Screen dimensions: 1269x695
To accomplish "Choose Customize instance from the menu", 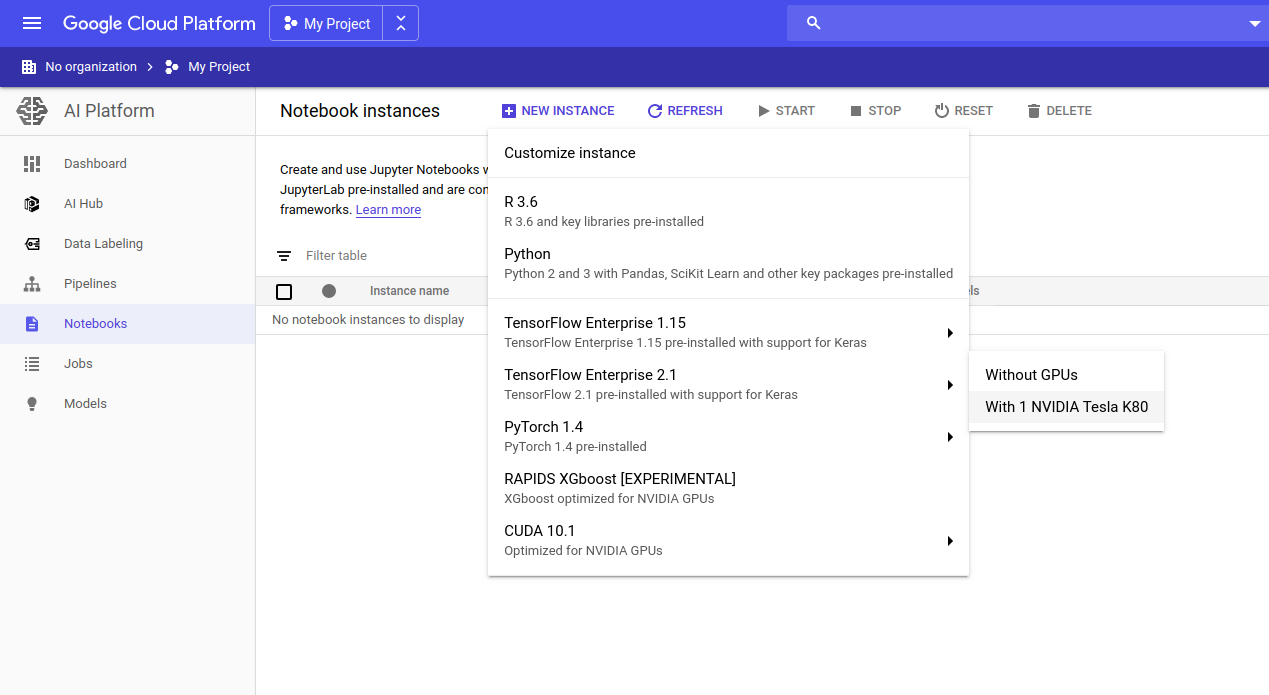I will pyautogui.click(x=728, y=153).
